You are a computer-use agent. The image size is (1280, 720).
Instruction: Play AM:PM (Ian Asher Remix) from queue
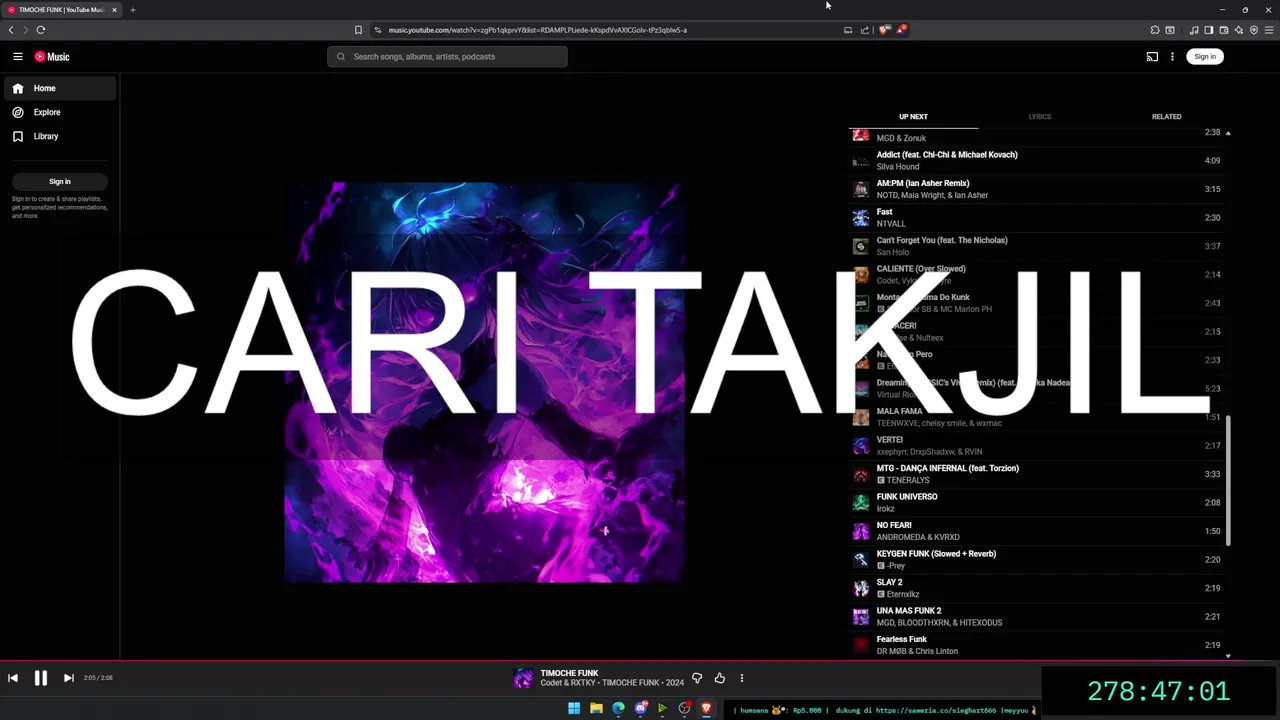[x=1035, y=189]
